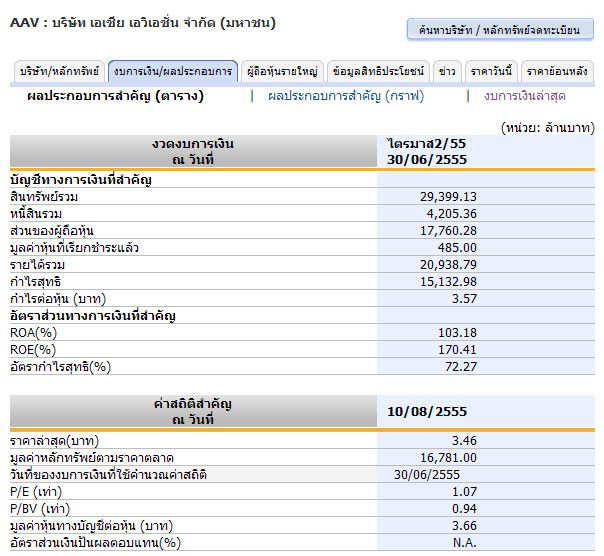The width and height of the screenshot is (604, 556).
Task: Switch to the ผู้ถือหุ้นรายใหญ่ tab
Action: tap(282, 72)
